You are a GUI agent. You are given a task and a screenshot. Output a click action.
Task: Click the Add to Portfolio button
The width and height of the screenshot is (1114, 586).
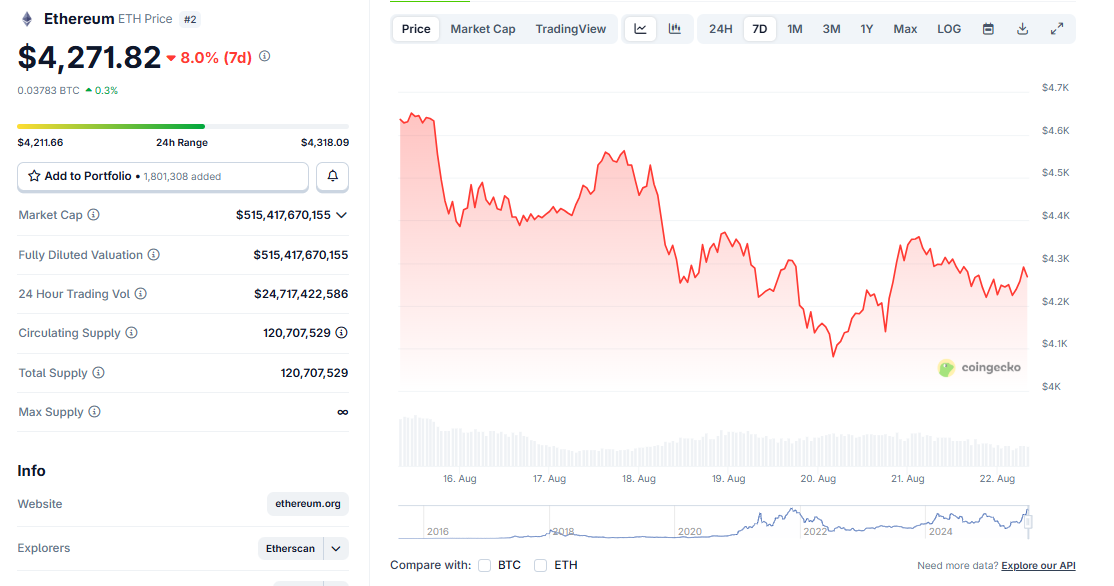pos(163,177)
